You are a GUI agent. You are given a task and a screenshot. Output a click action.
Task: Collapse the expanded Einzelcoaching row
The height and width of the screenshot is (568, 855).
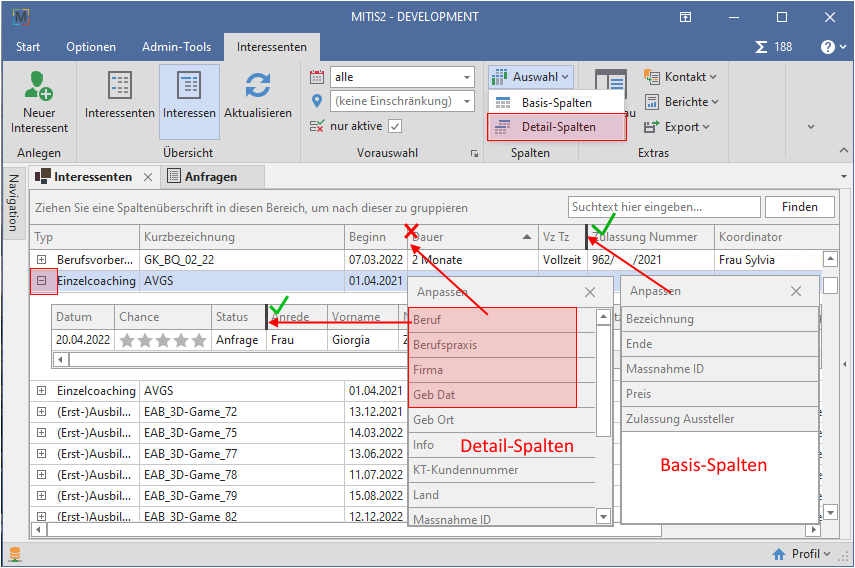coord(42,281)
